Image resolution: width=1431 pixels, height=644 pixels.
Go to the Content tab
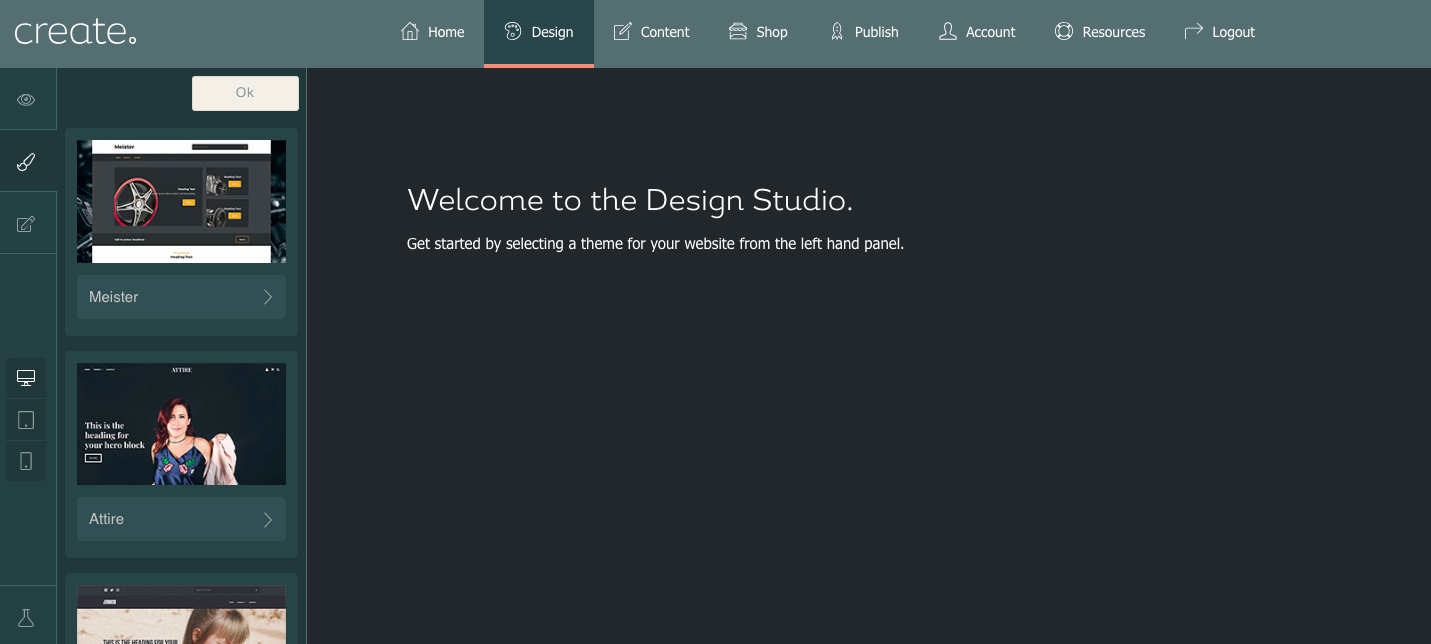[x=651, y=32]
